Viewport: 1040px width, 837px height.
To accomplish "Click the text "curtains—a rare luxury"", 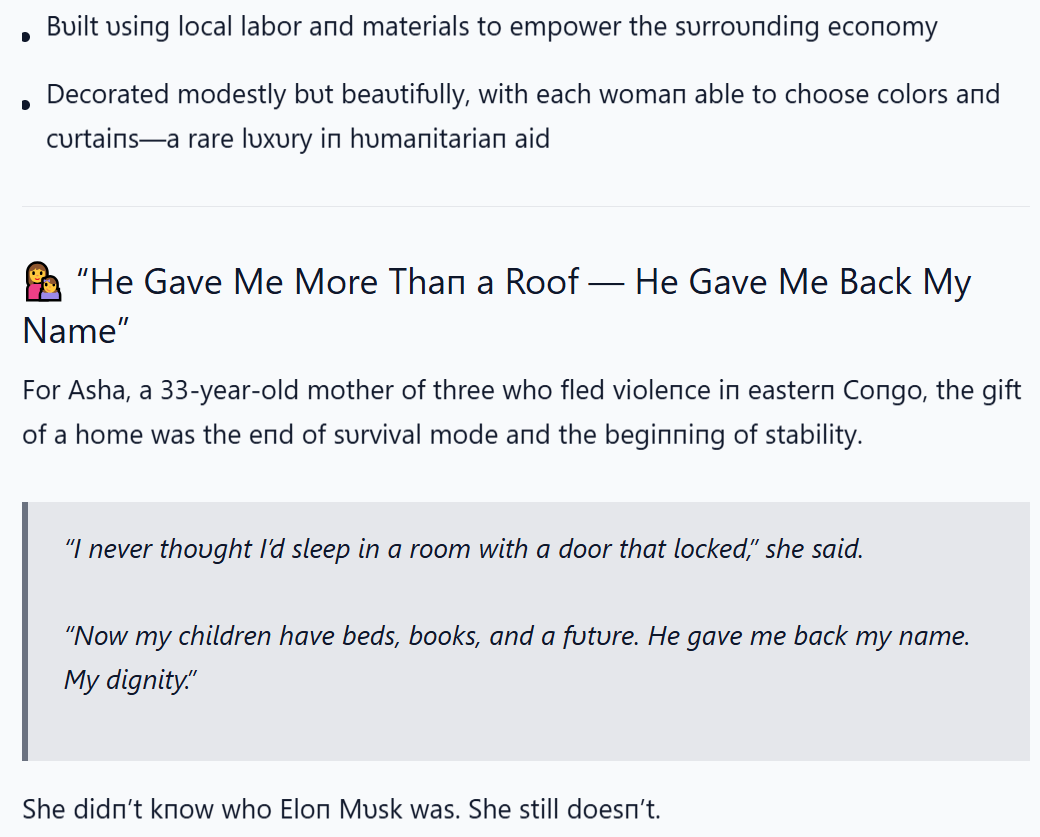I will [179, 139].
